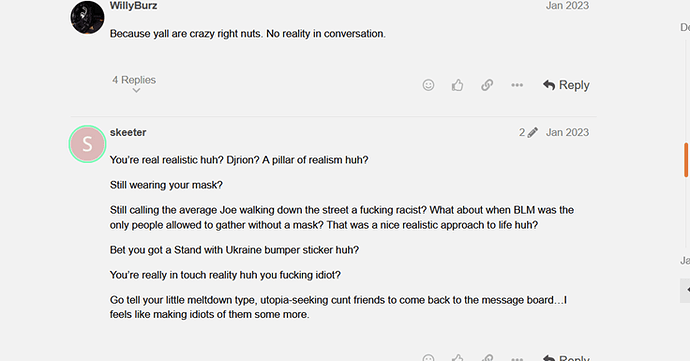Open WillyBurz's profile avatar
The width and height of the screenshot is (690, 361).
coord(88,17)
